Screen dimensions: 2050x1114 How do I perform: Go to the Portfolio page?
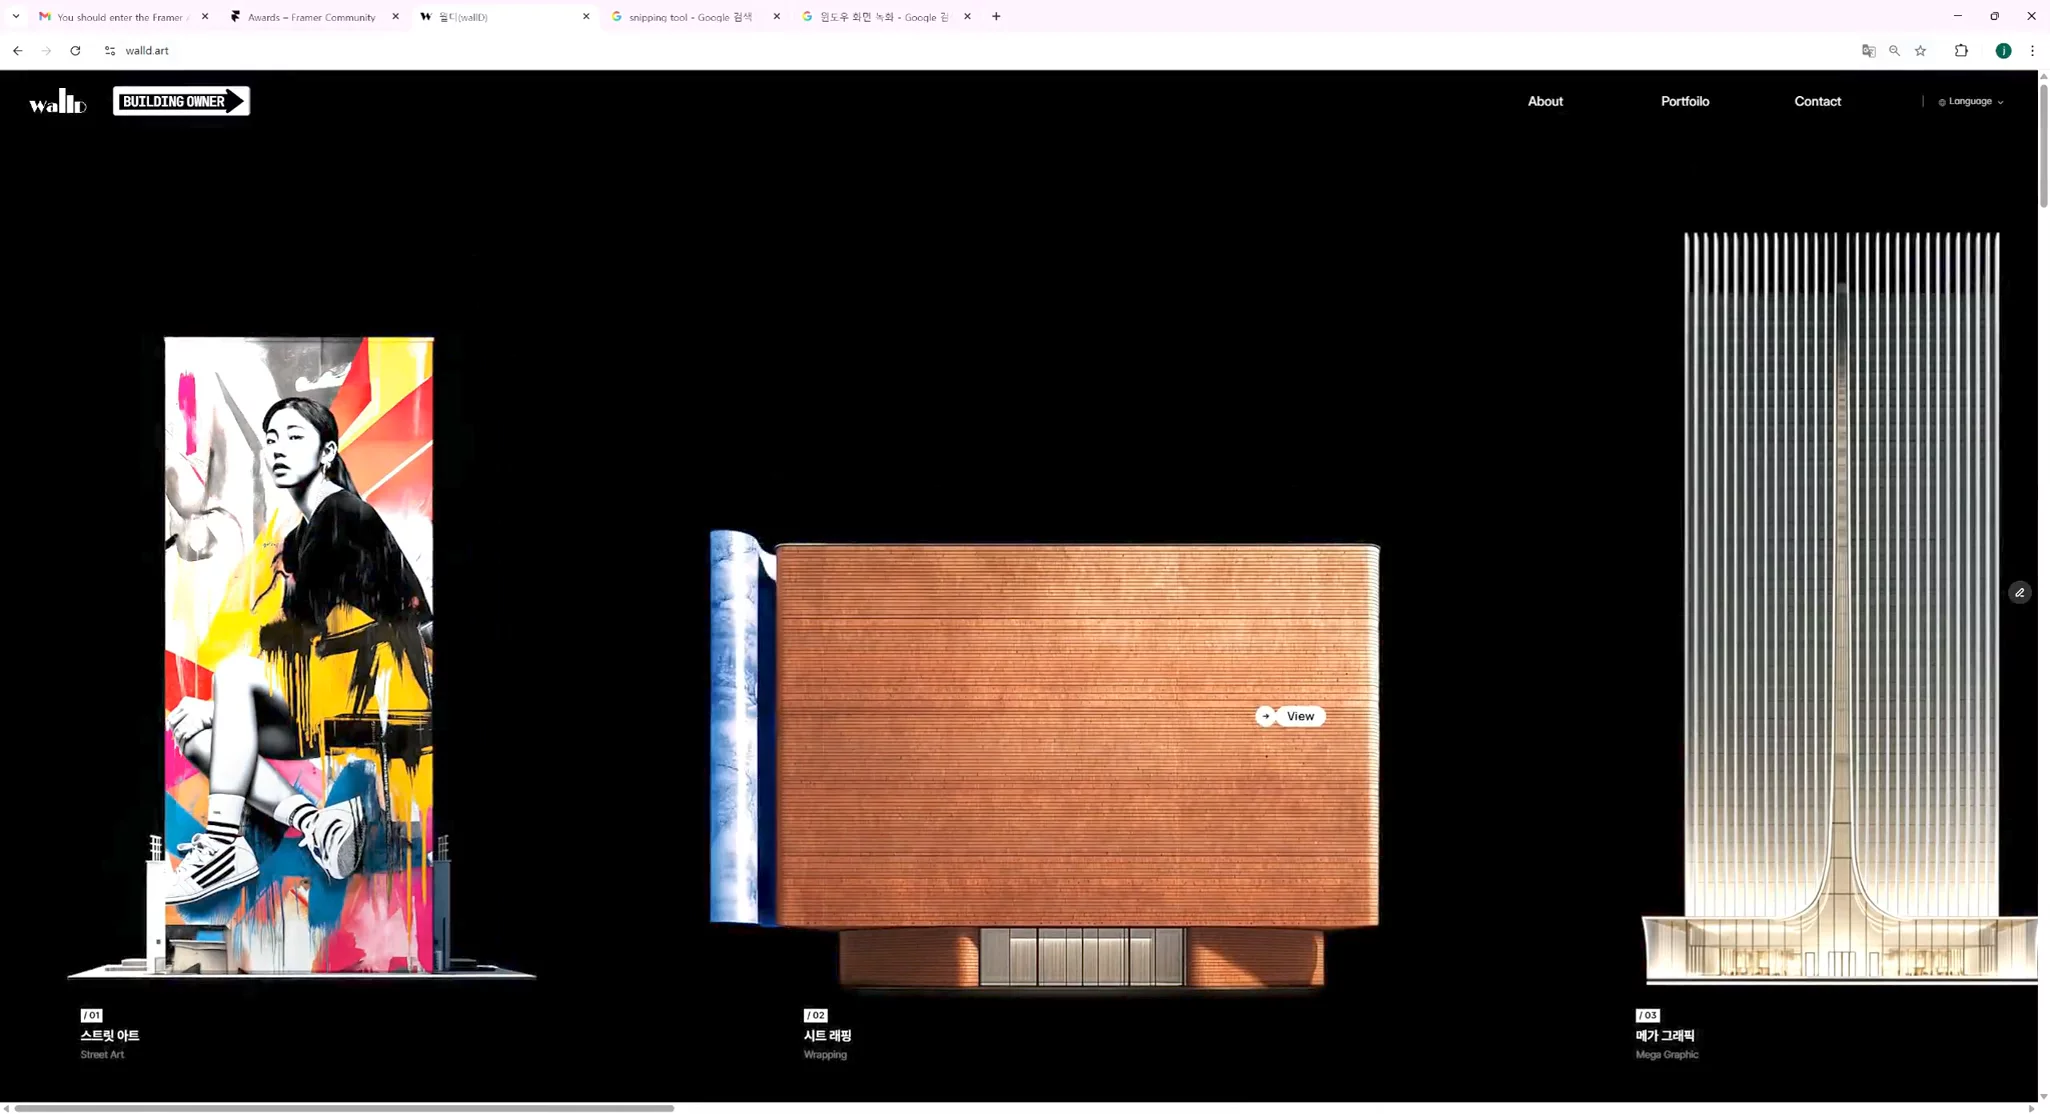(x=1685, y=101)
